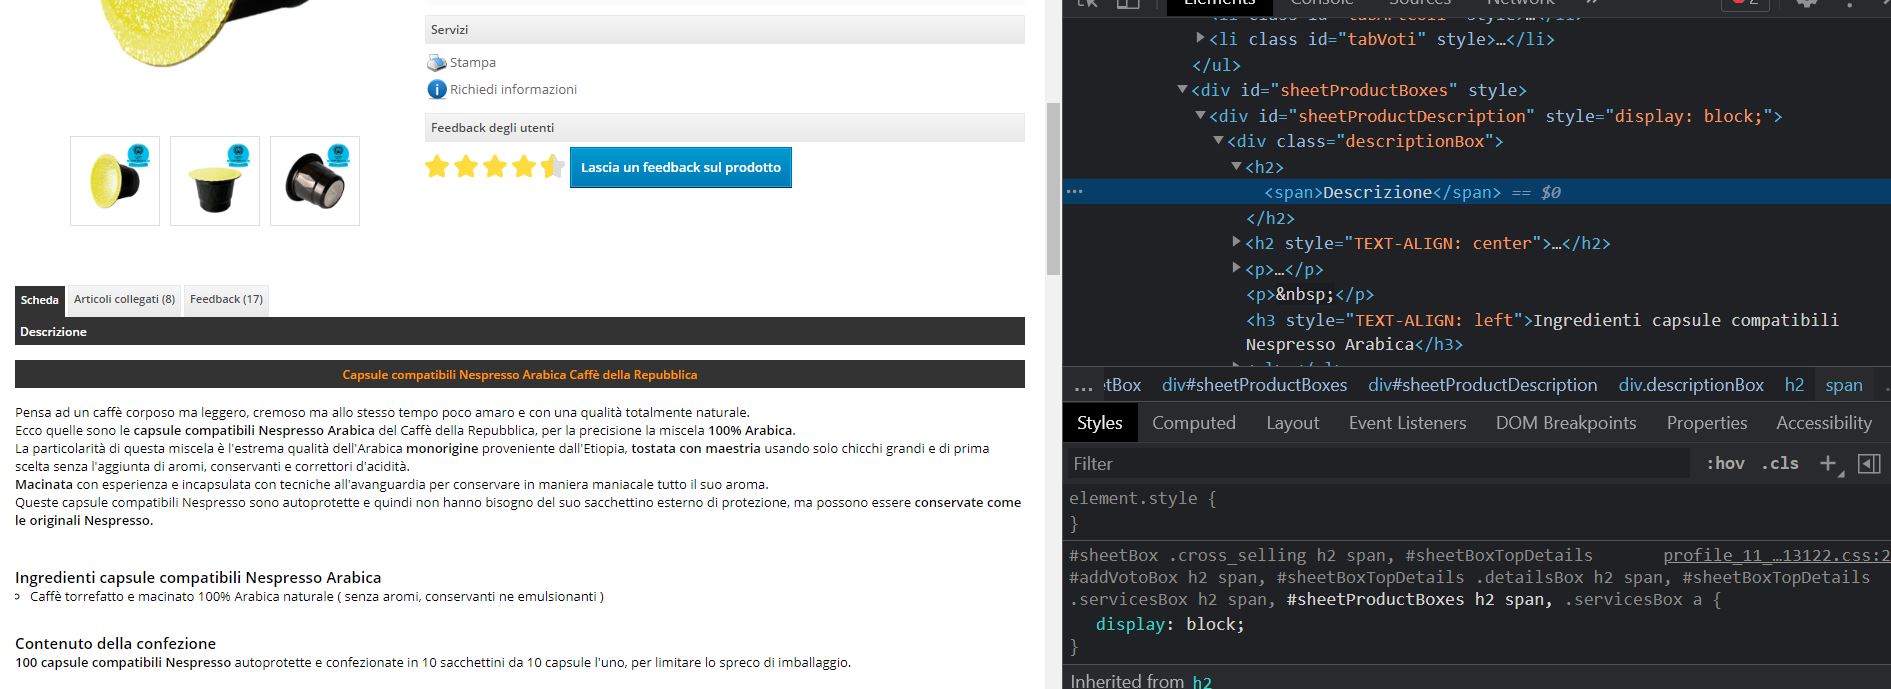Open the Event Listeners tab
Screen dimensions: 1891x689
1407,423
